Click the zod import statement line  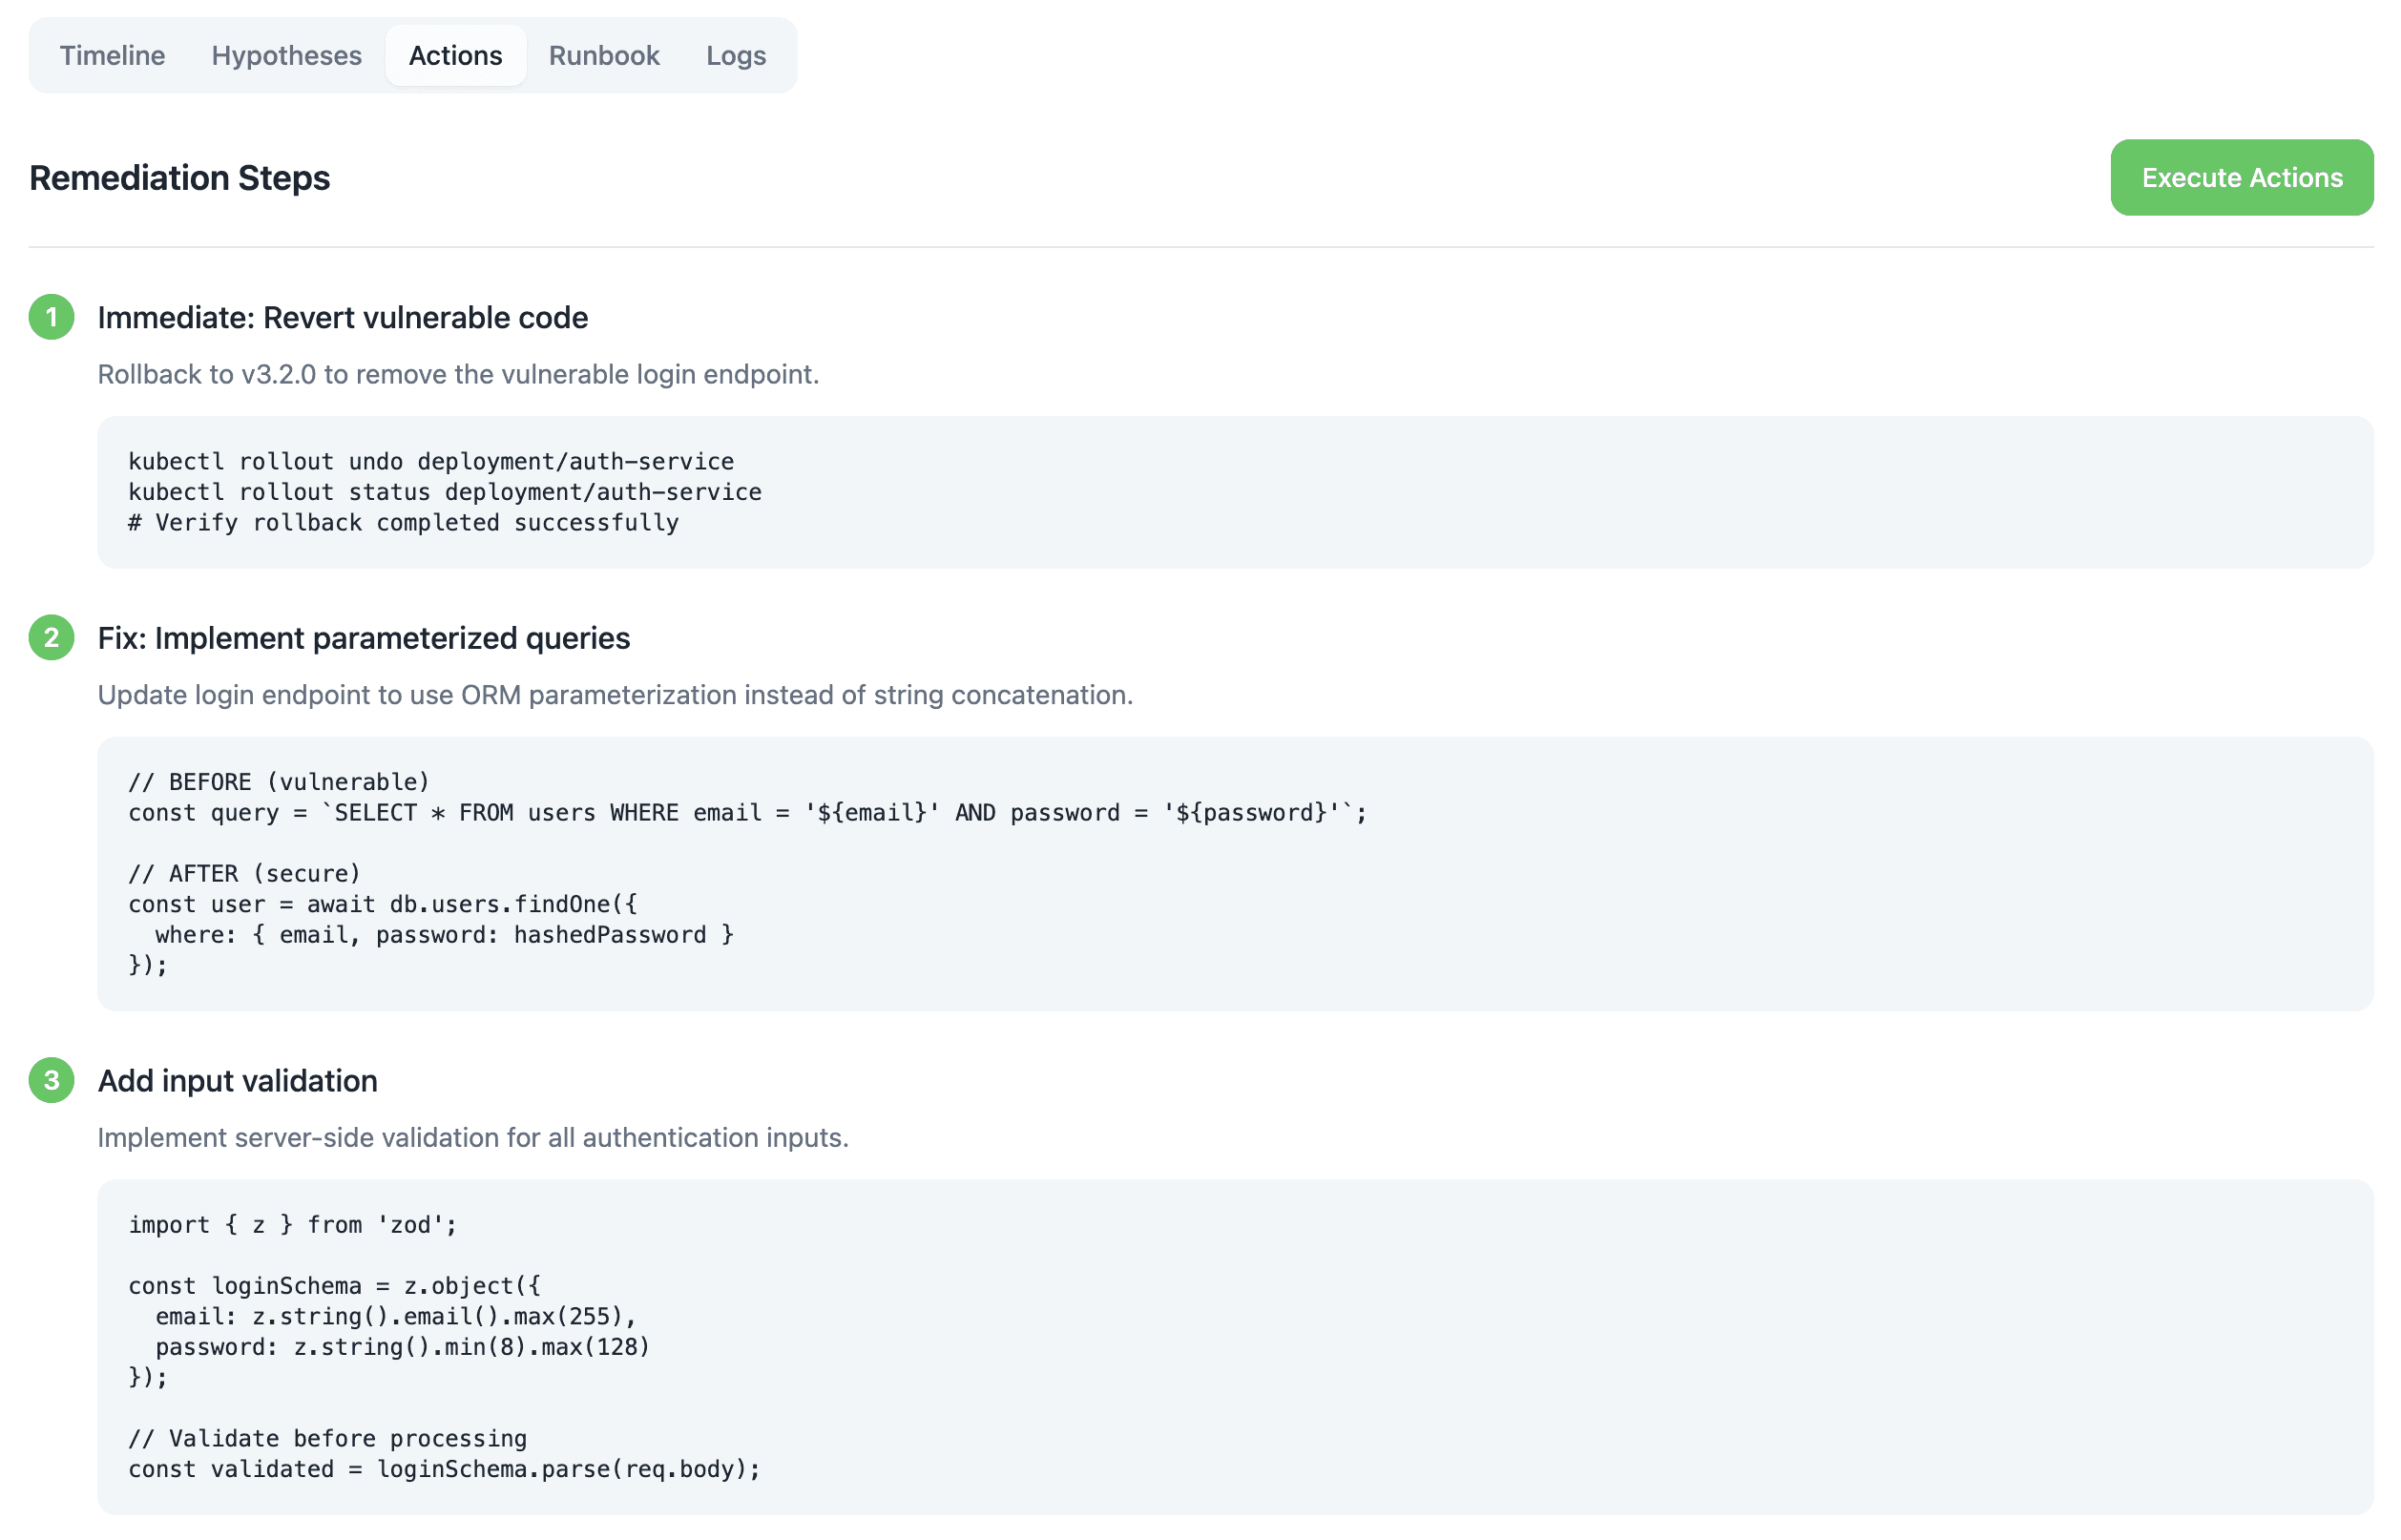292,1224
